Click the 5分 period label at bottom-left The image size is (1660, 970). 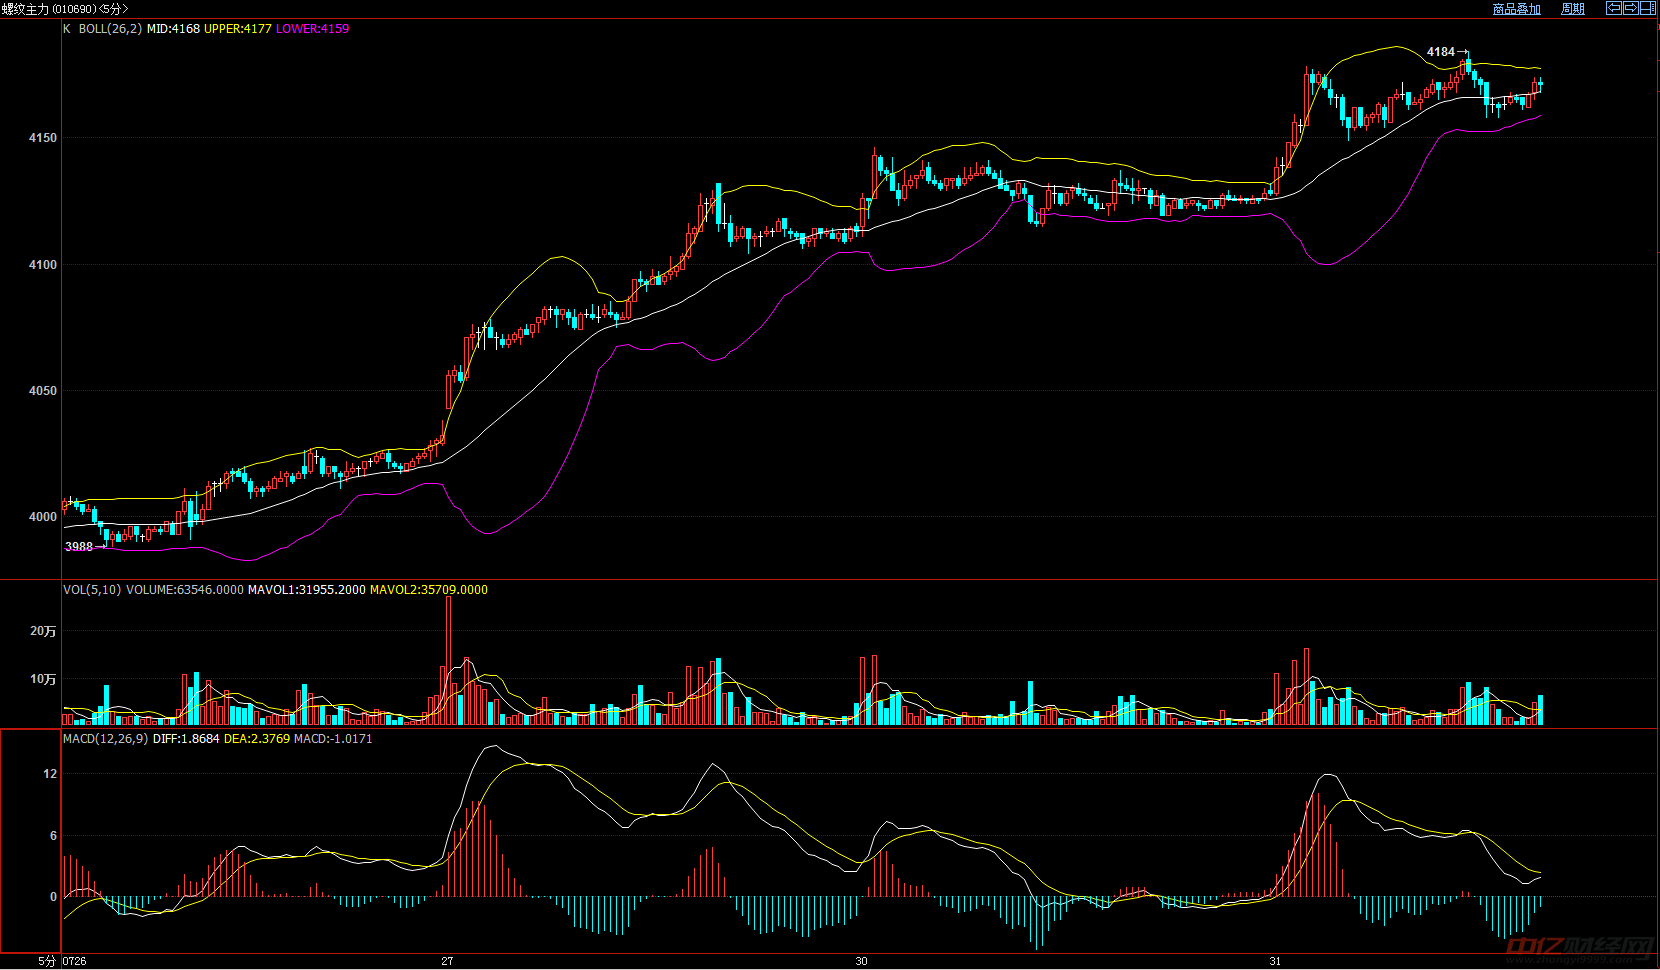(x=47, y=961)
